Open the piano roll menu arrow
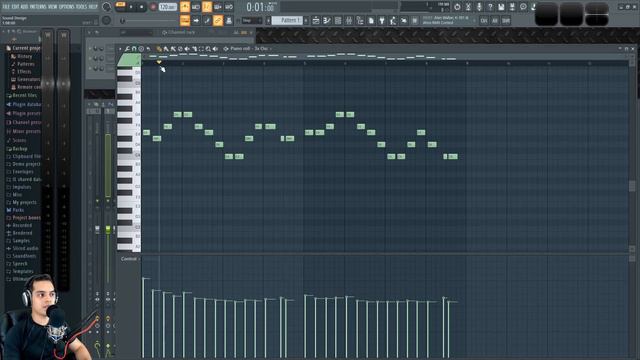This screenshot has height=360, width=640. (x=120, y=49)
